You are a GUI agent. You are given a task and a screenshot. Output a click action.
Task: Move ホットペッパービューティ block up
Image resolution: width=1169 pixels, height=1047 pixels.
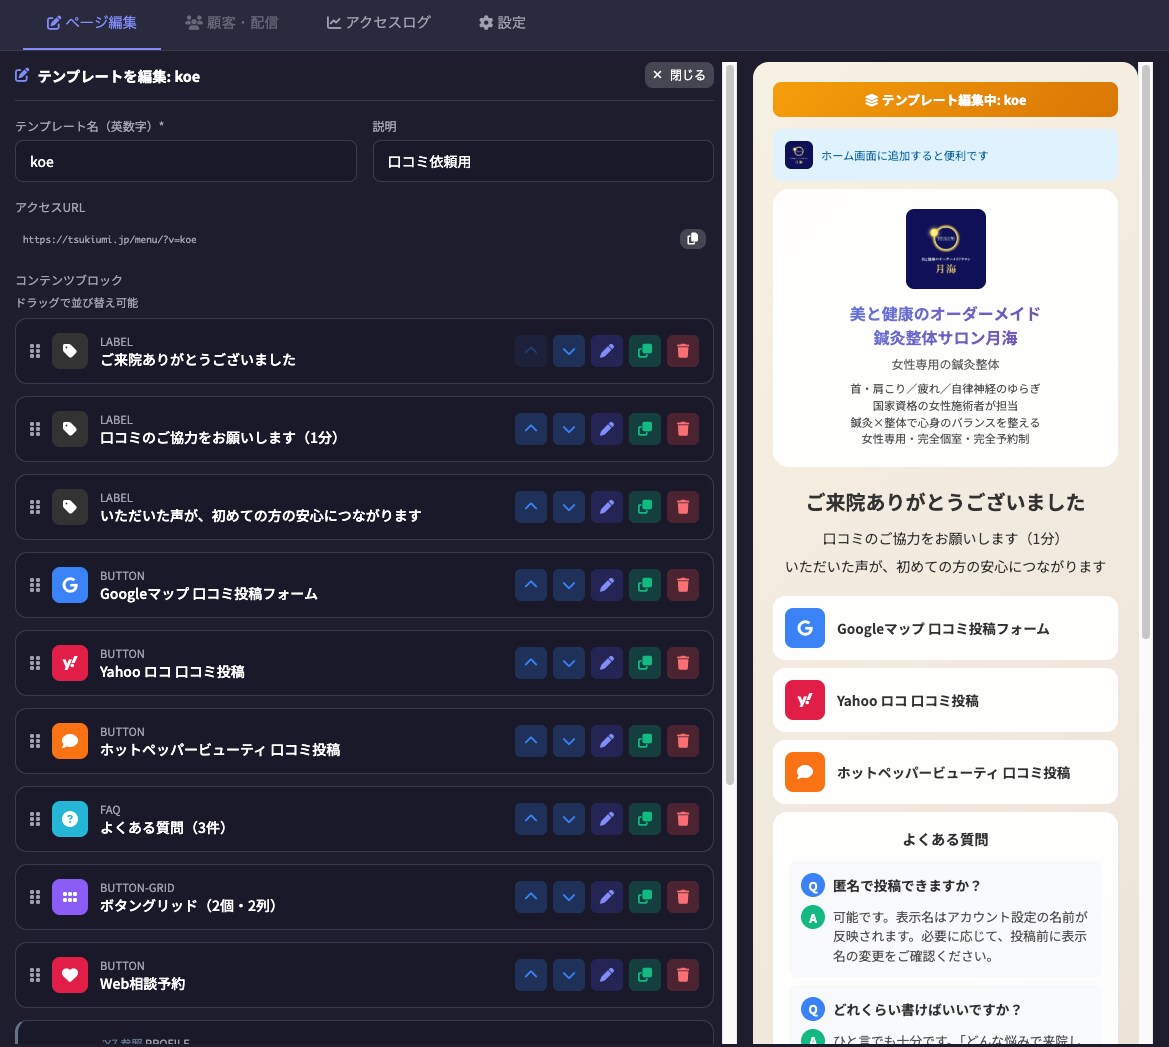[531, 741]
